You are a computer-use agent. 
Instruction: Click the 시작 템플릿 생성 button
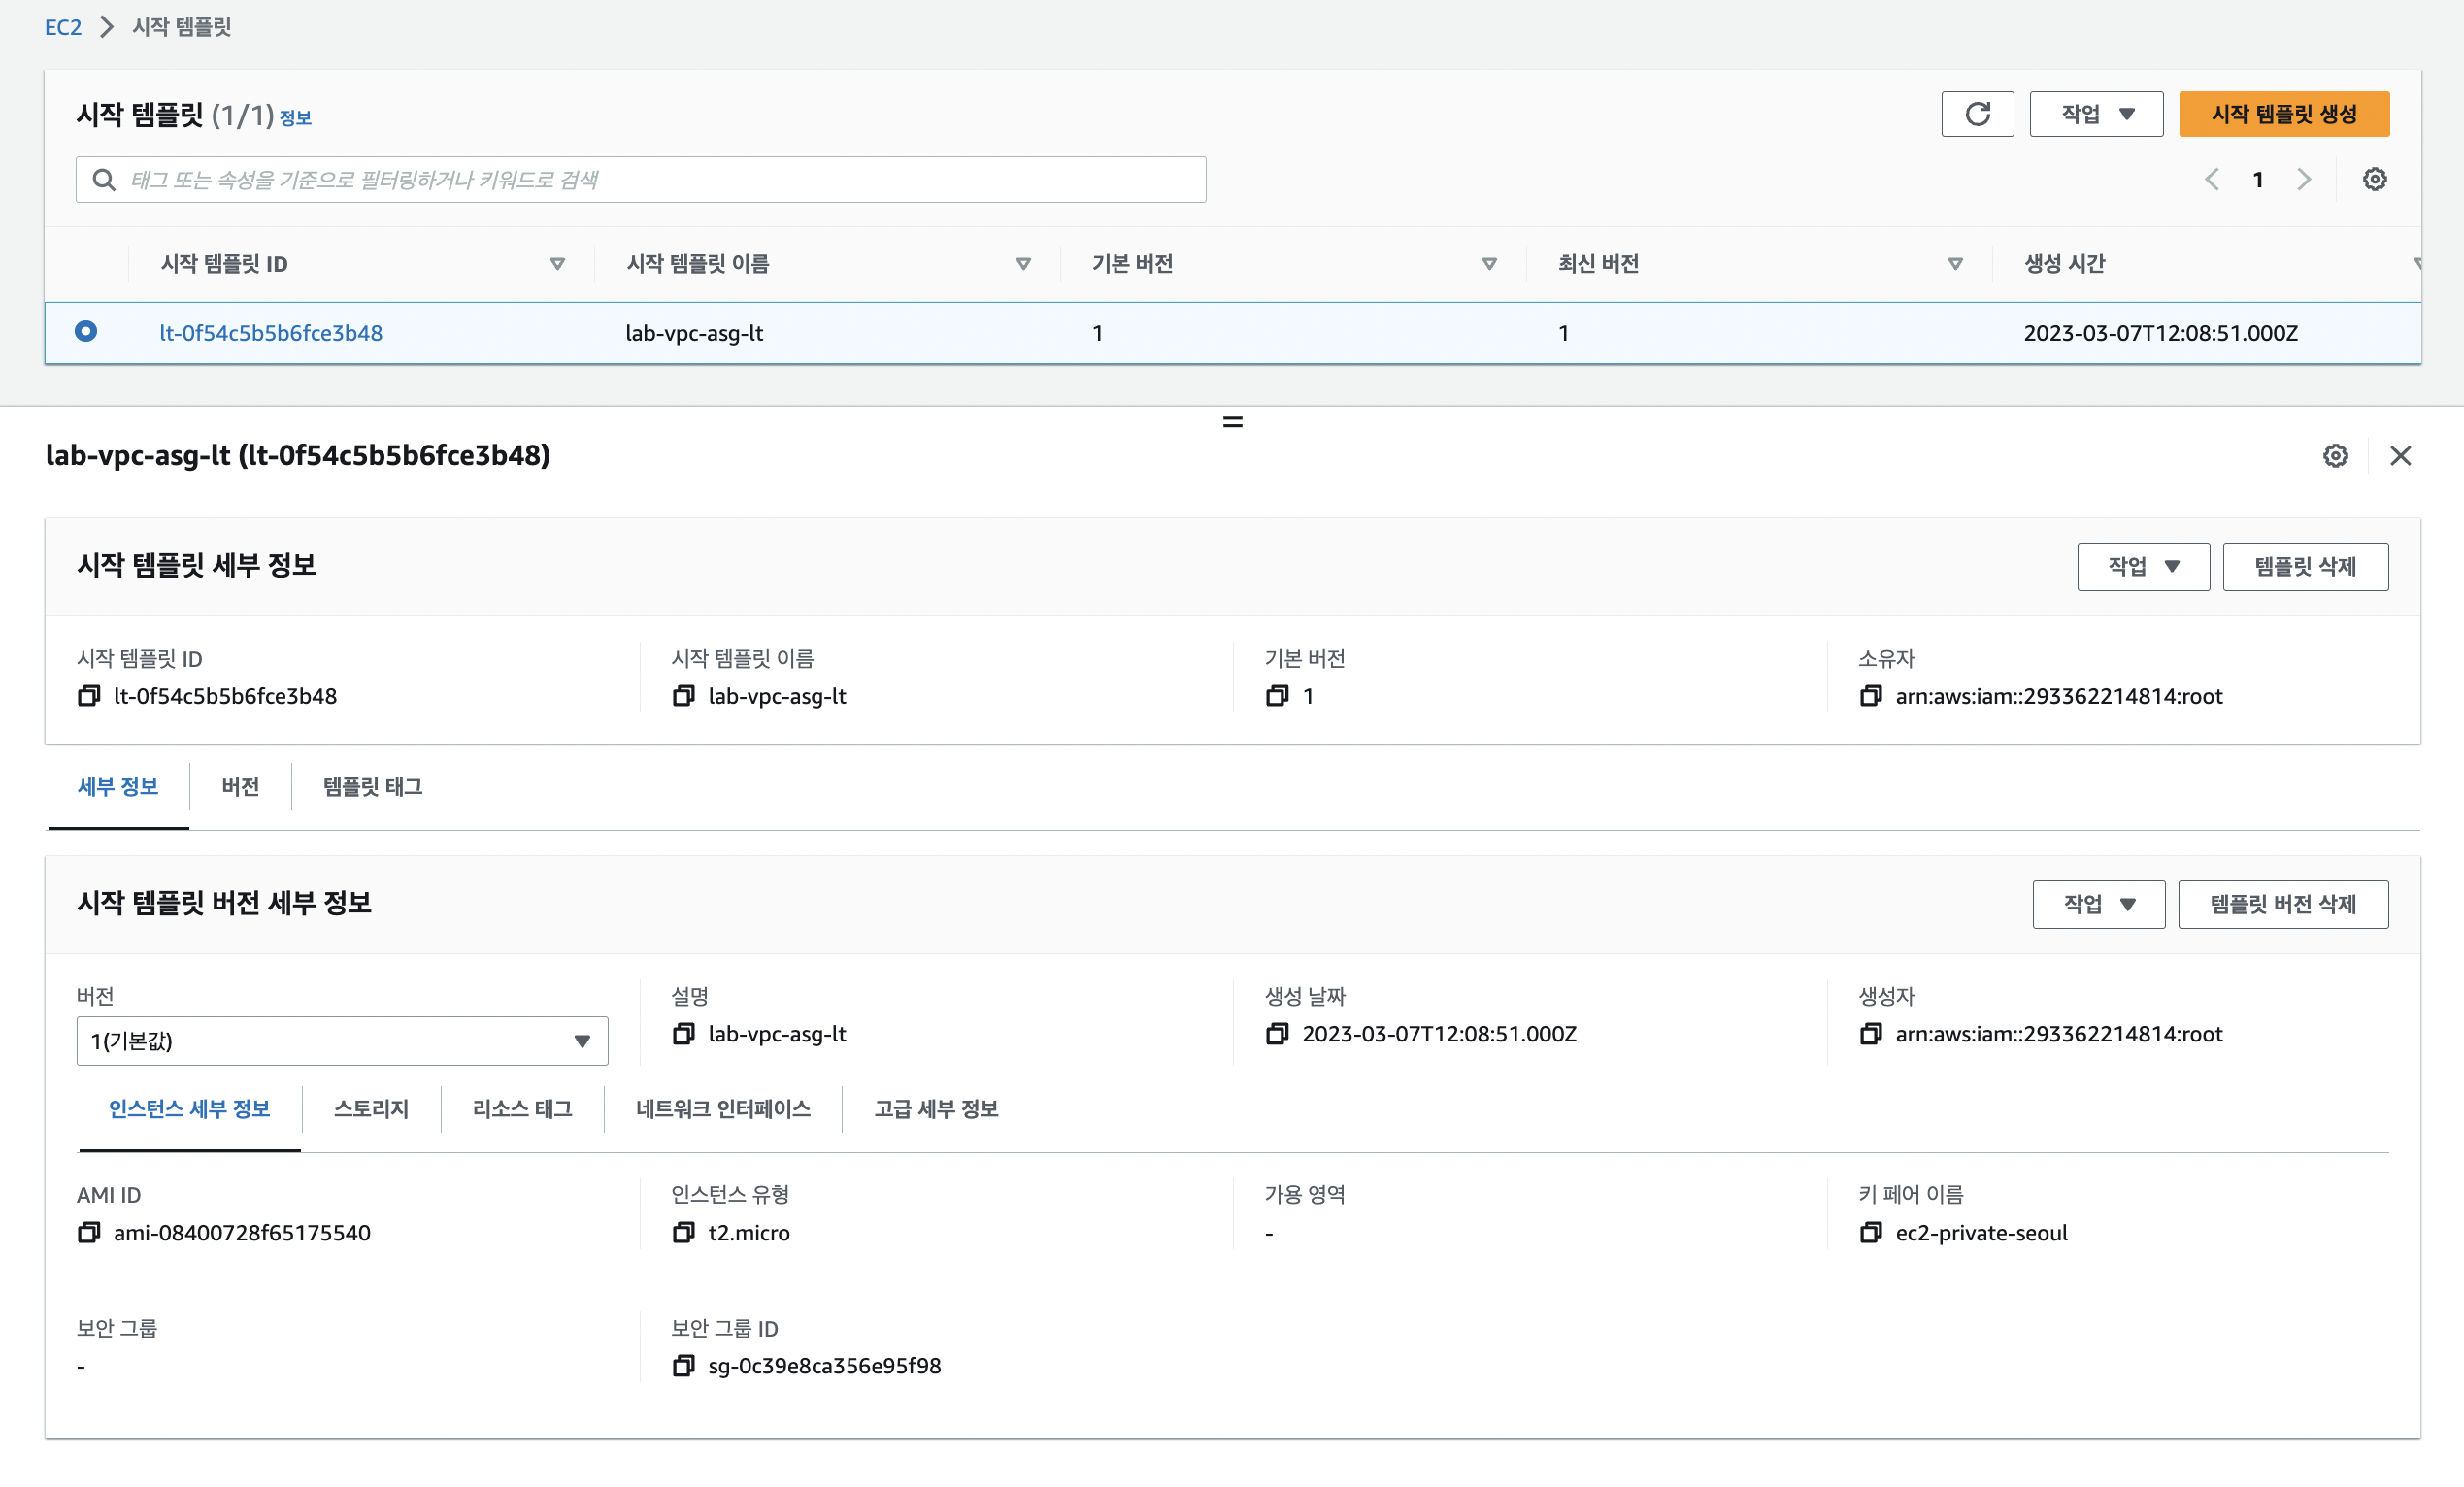2283,114
